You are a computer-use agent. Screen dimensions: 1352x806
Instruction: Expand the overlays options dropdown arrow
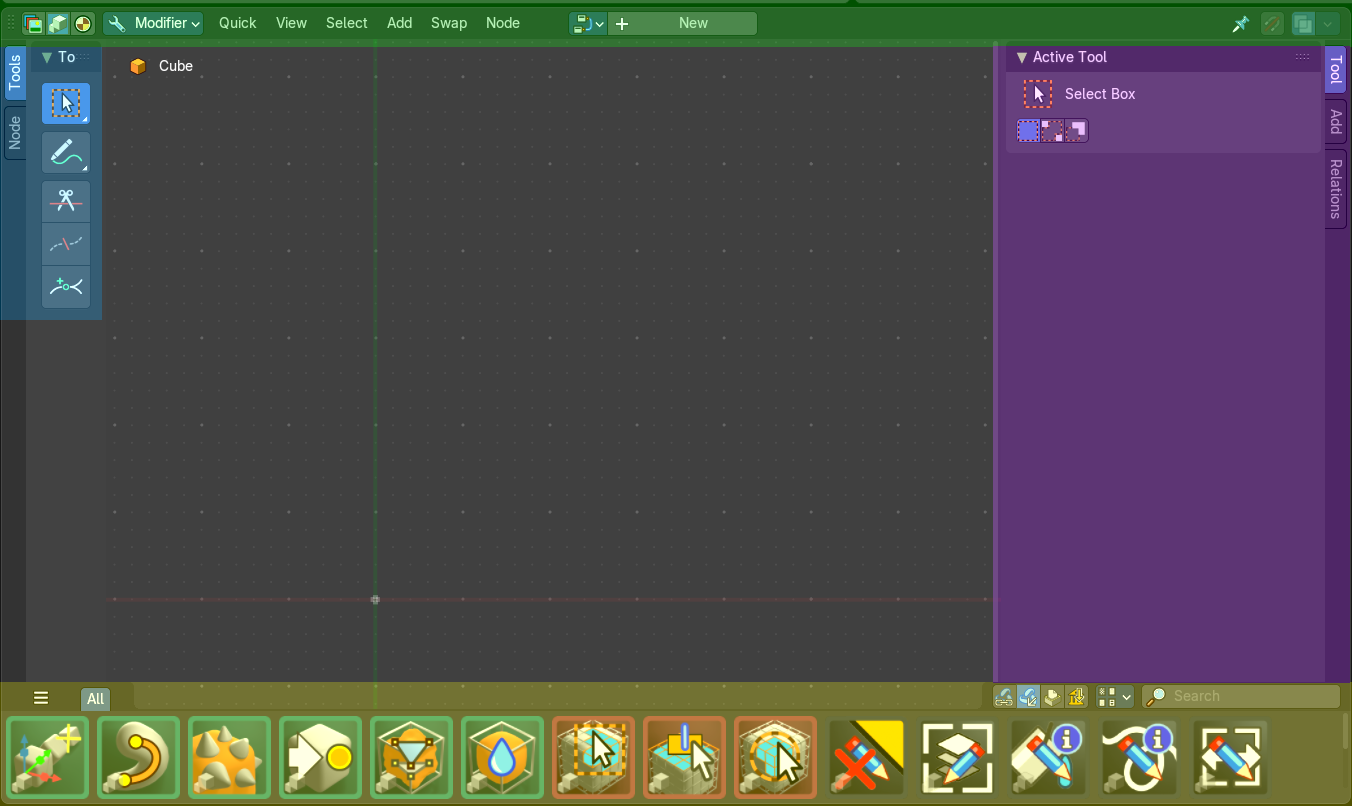[x=1328, y=24]
